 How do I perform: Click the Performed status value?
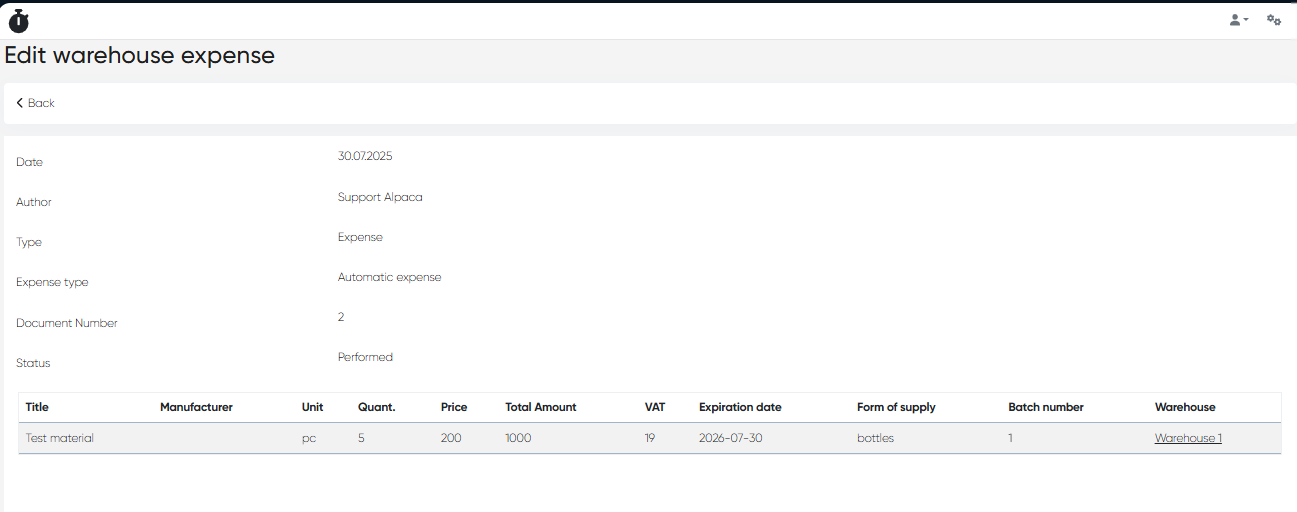click(365, 357)
